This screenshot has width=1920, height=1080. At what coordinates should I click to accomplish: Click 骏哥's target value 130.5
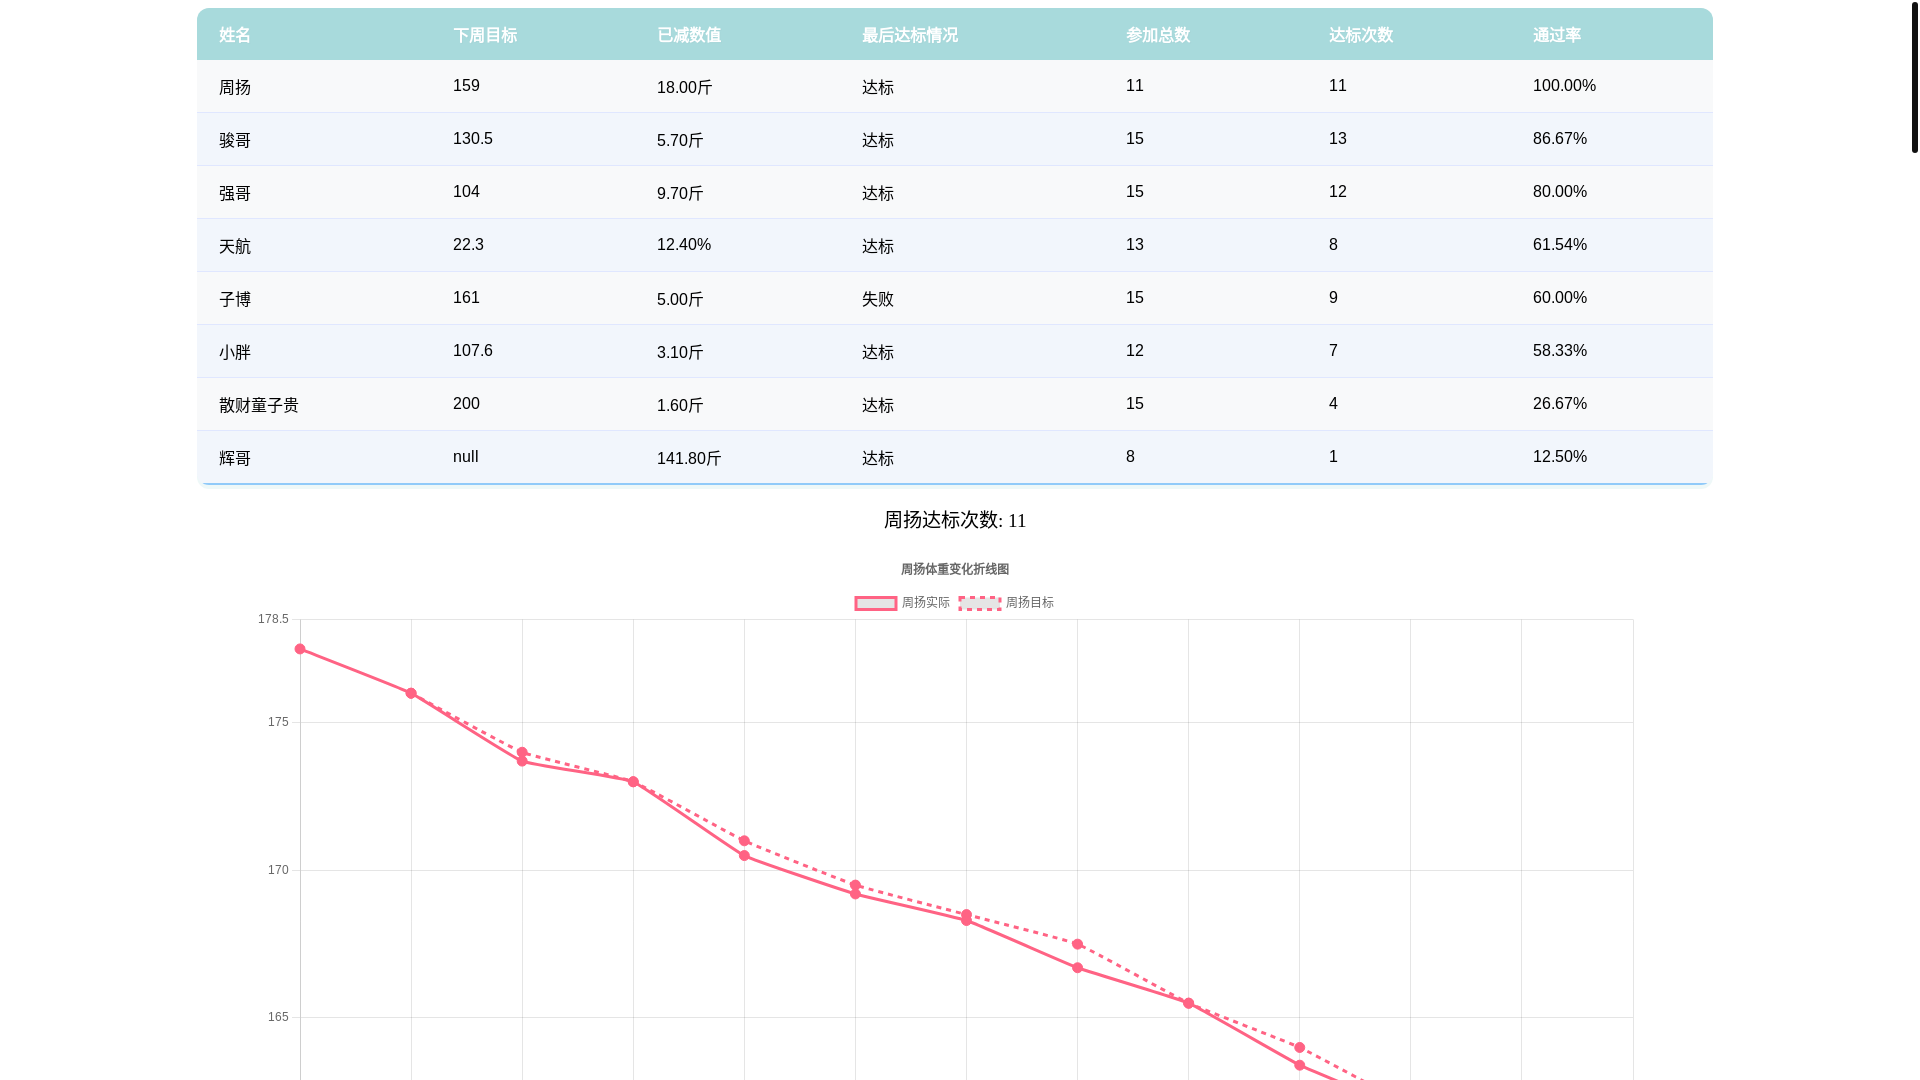click(473, 139)
